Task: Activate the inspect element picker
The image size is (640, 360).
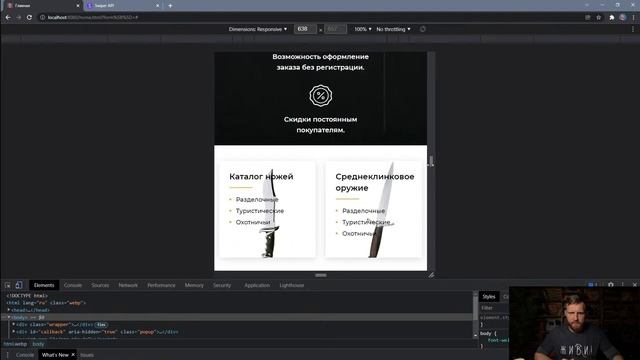Action: 8,285
